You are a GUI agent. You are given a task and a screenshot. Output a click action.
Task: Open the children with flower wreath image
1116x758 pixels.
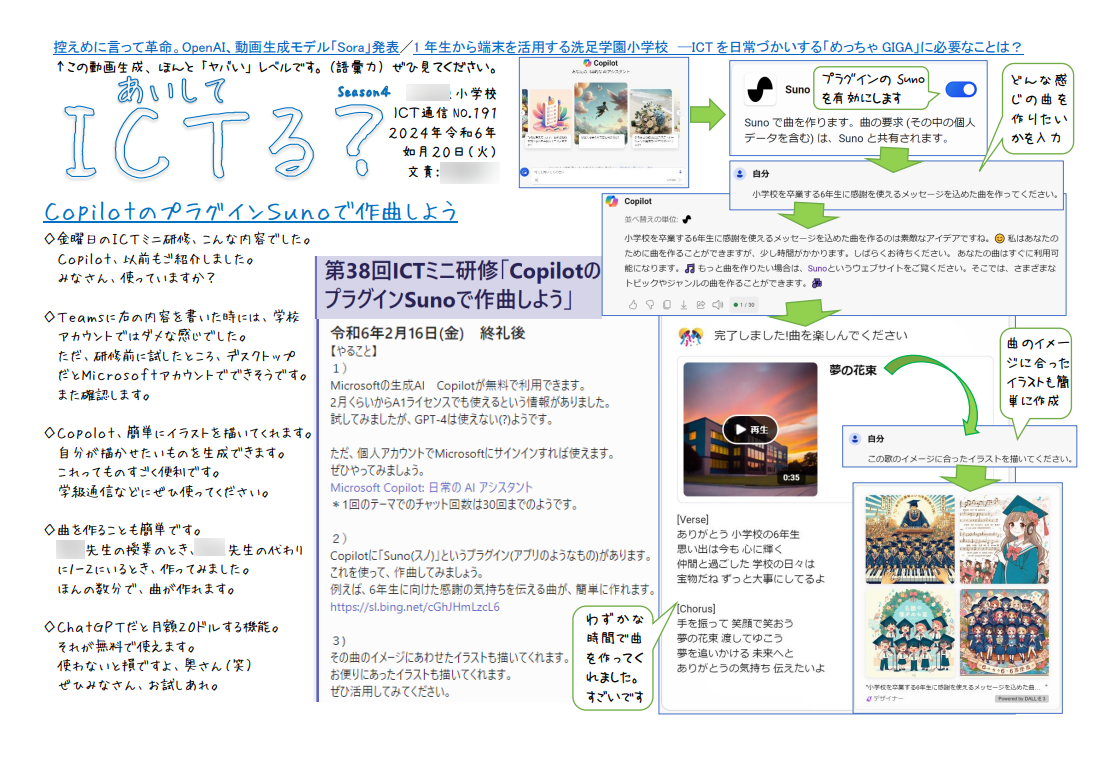click(910, 632)
